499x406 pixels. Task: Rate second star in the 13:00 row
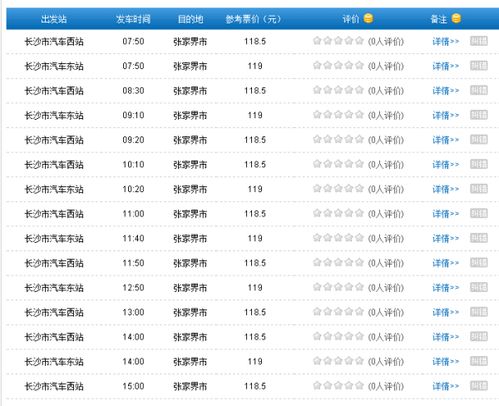(x=328, y=311)
